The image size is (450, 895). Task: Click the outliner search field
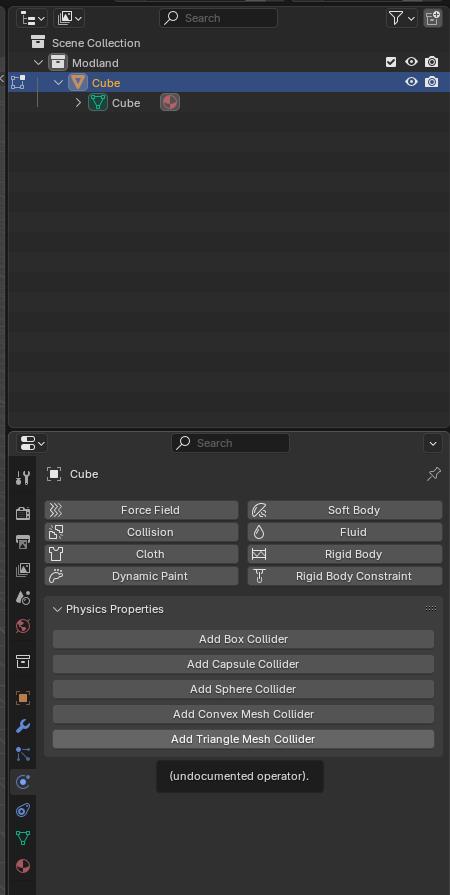(x=218, y=18)
